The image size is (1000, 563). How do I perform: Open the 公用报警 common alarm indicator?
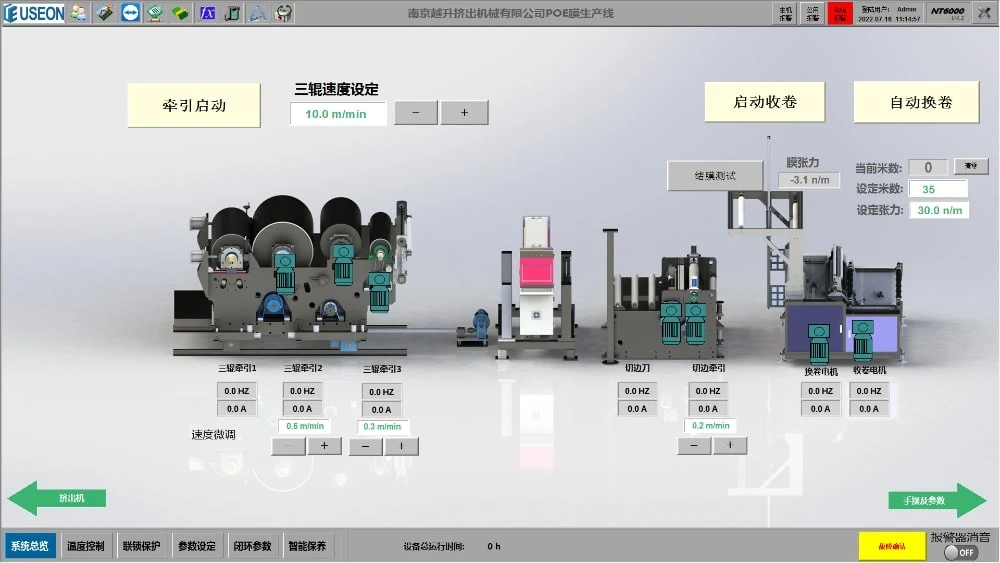[812, 13]
